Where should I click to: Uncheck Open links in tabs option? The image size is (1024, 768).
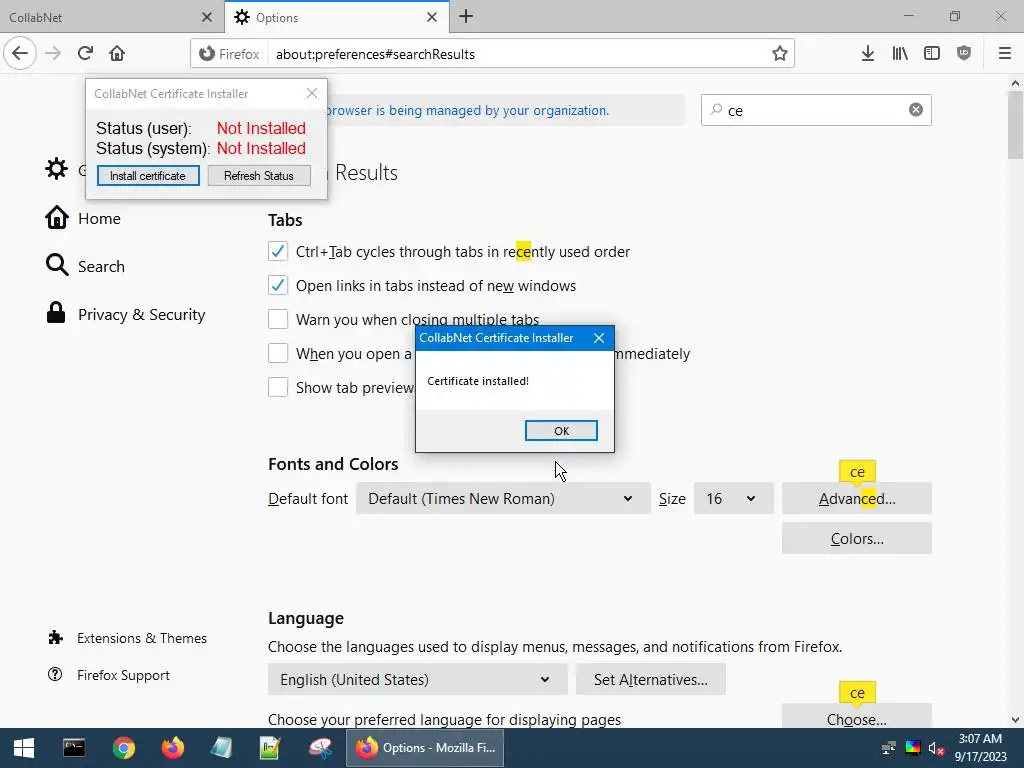coord(278,285)
